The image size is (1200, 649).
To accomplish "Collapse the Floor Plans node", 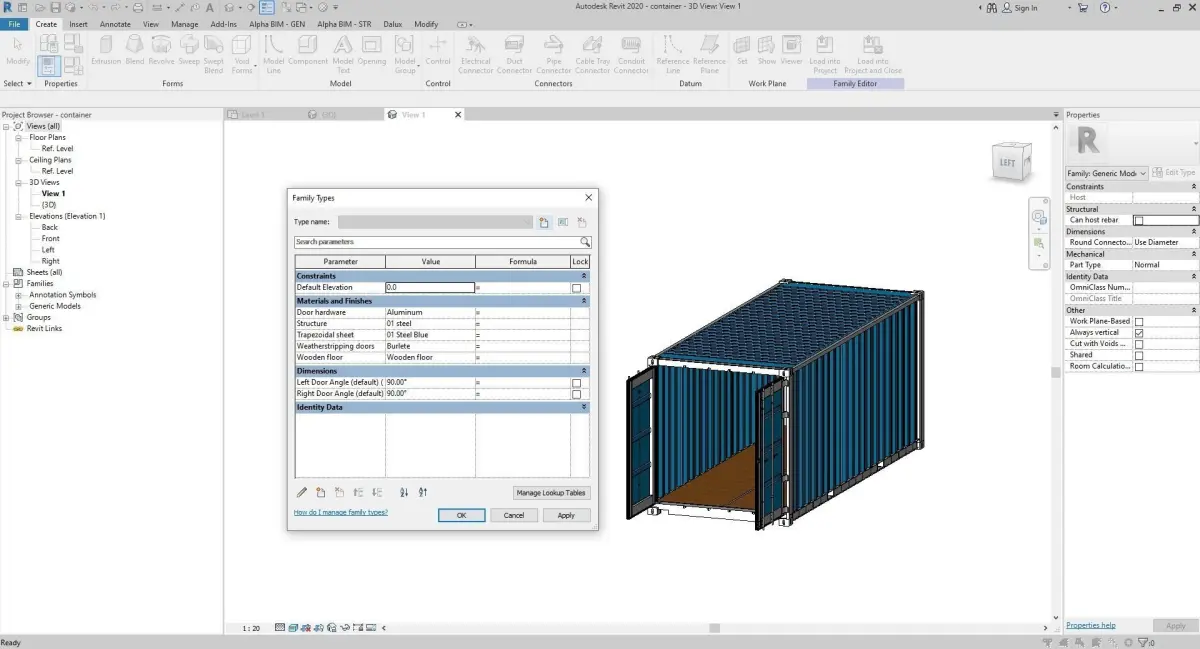I will 19,137.
